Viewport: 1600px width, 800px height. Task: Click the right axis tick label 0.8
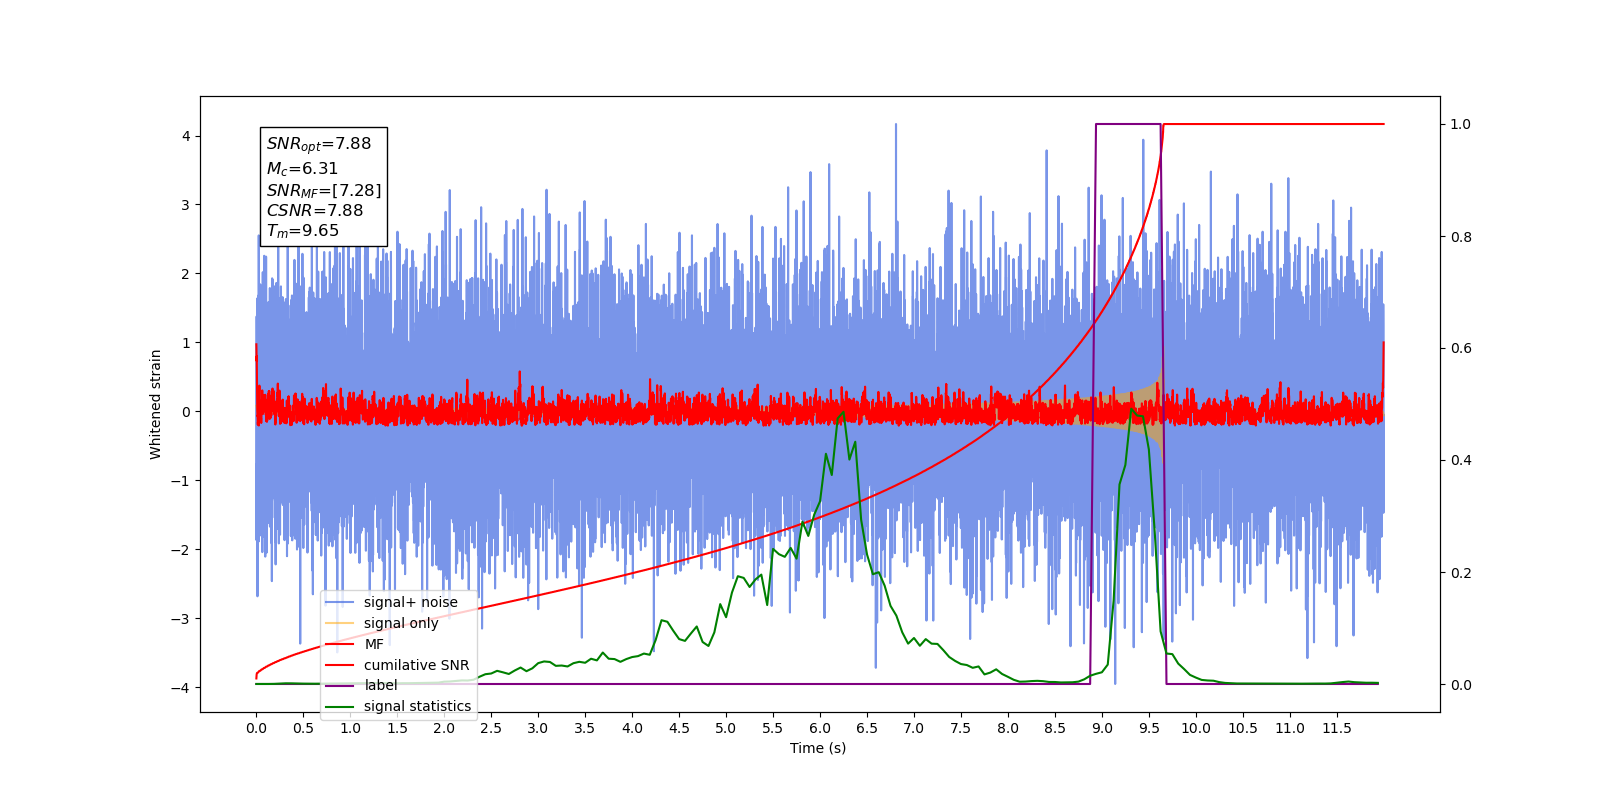(x=1461, y=237)
